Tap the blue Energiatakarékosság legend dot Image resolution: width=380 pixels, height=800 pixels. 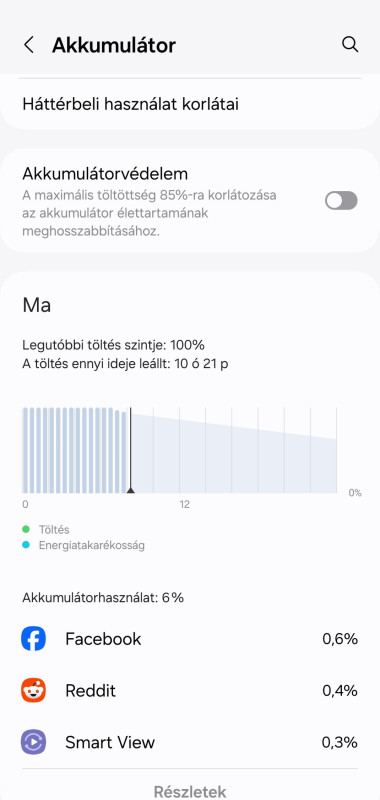27,545
